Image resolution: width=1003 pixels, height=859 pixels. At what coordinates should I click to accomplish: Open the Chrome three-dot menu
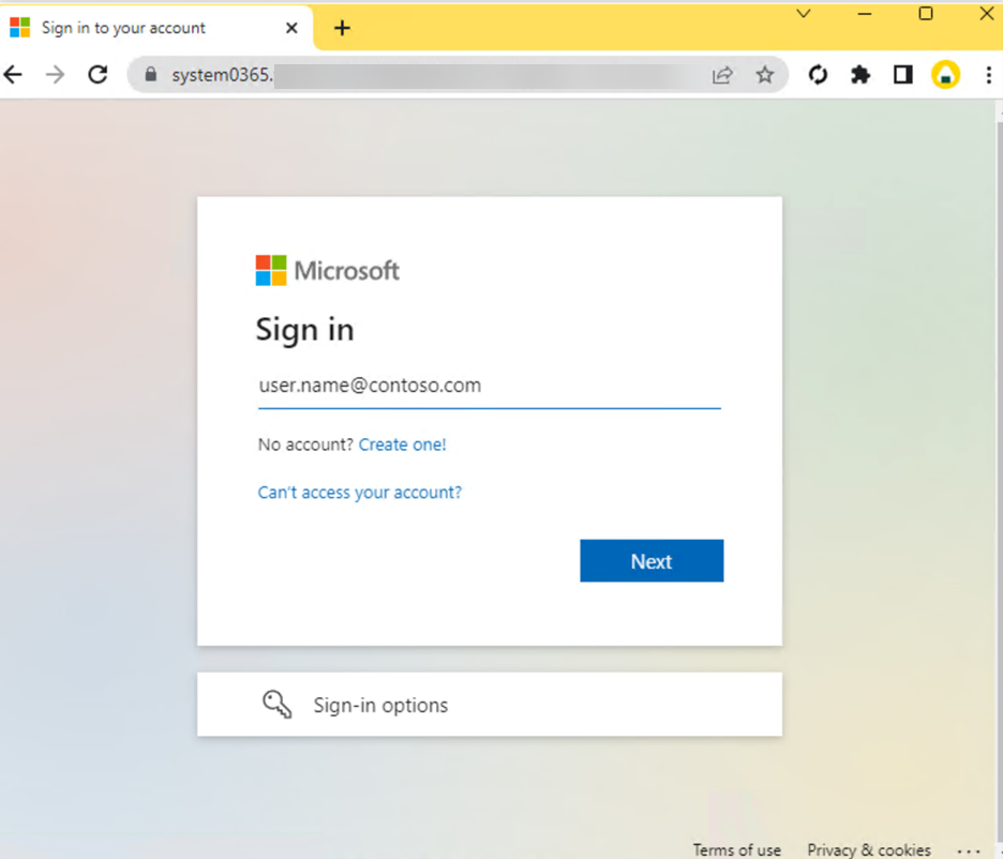[988, 74]
